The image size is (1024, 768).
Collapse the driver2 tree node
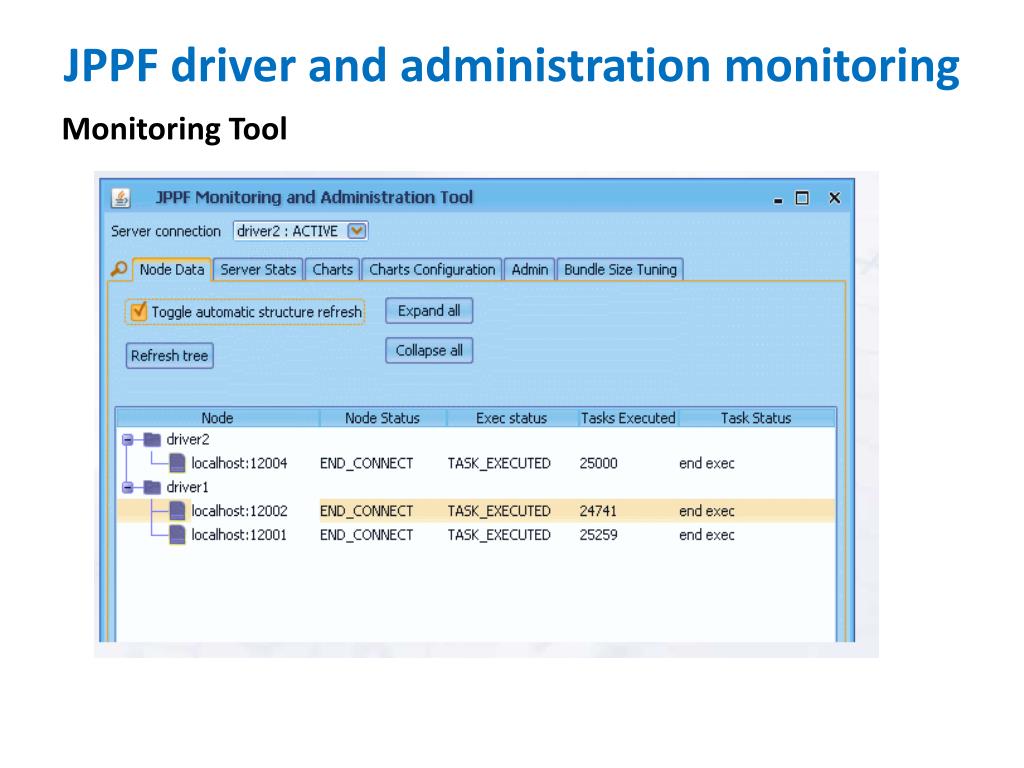[x=127, y=440]
